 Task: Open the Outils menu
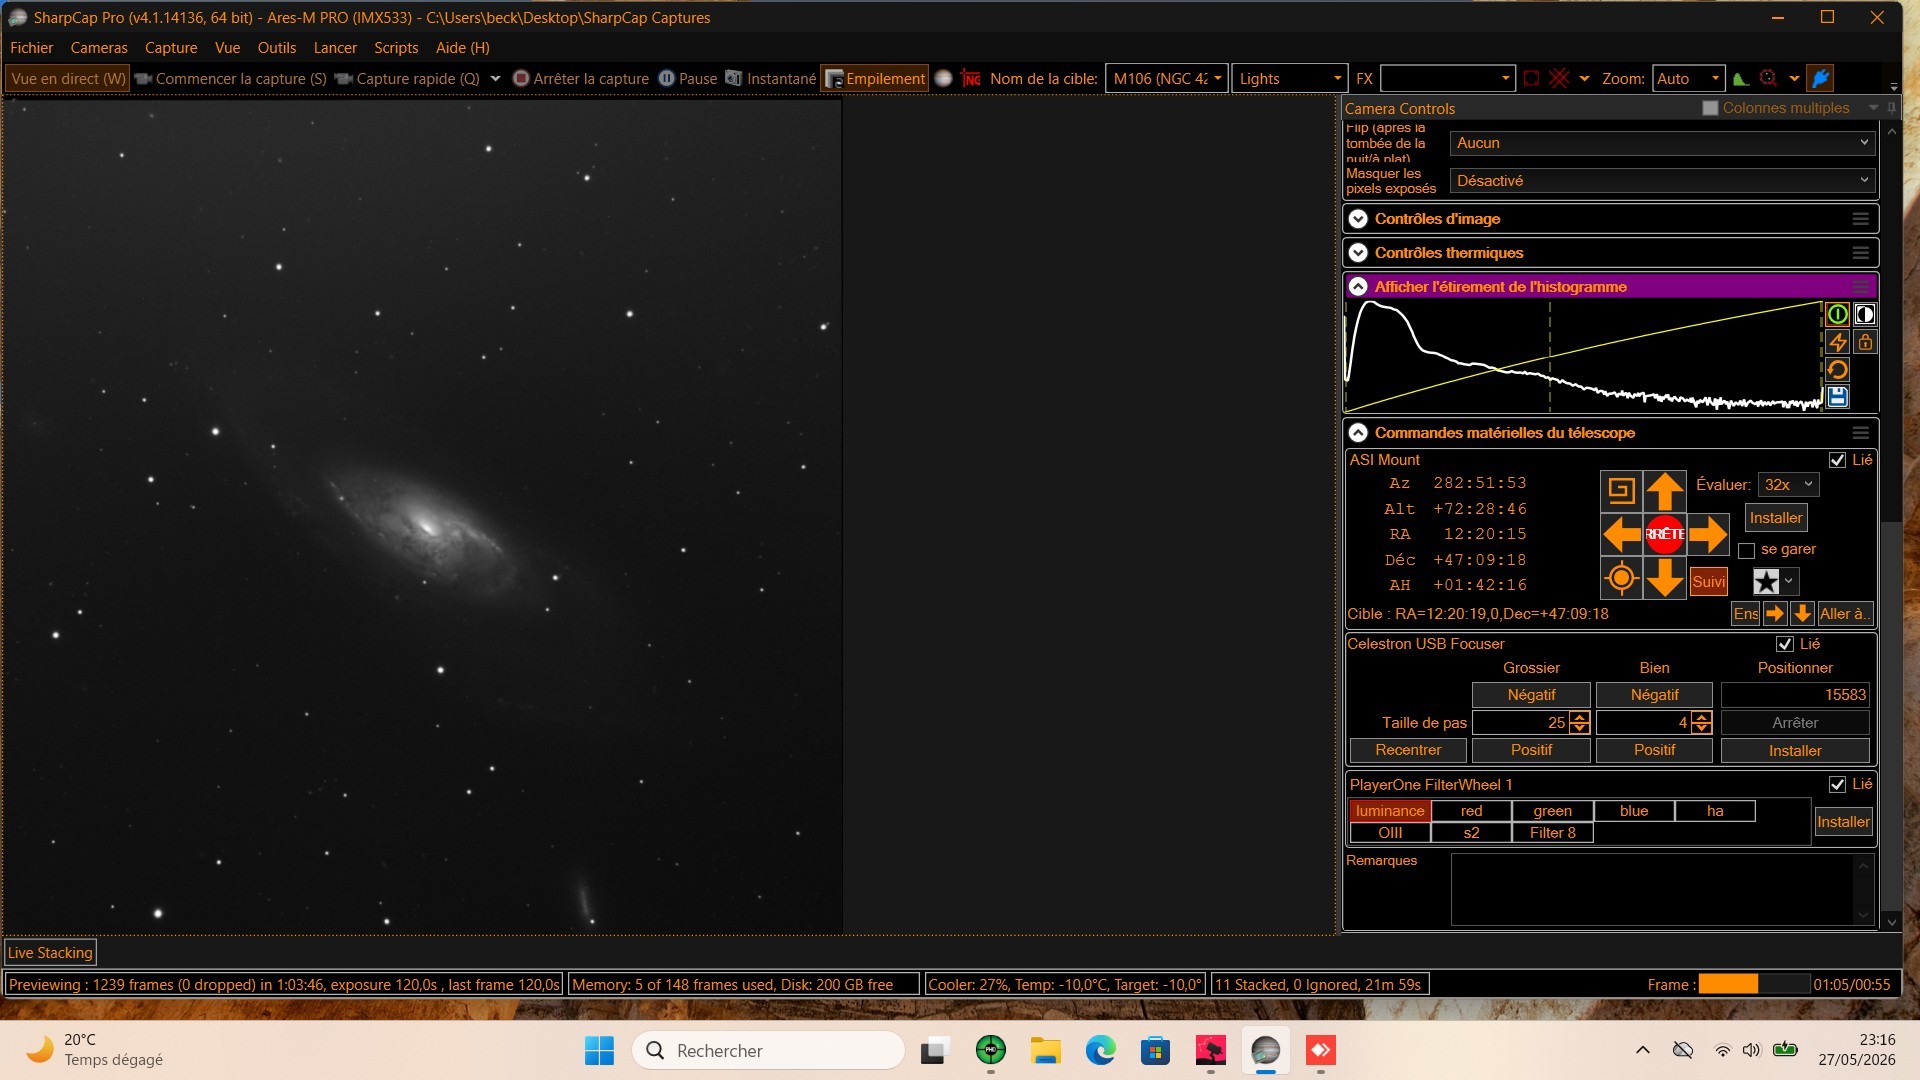click(x=277, y=48)
